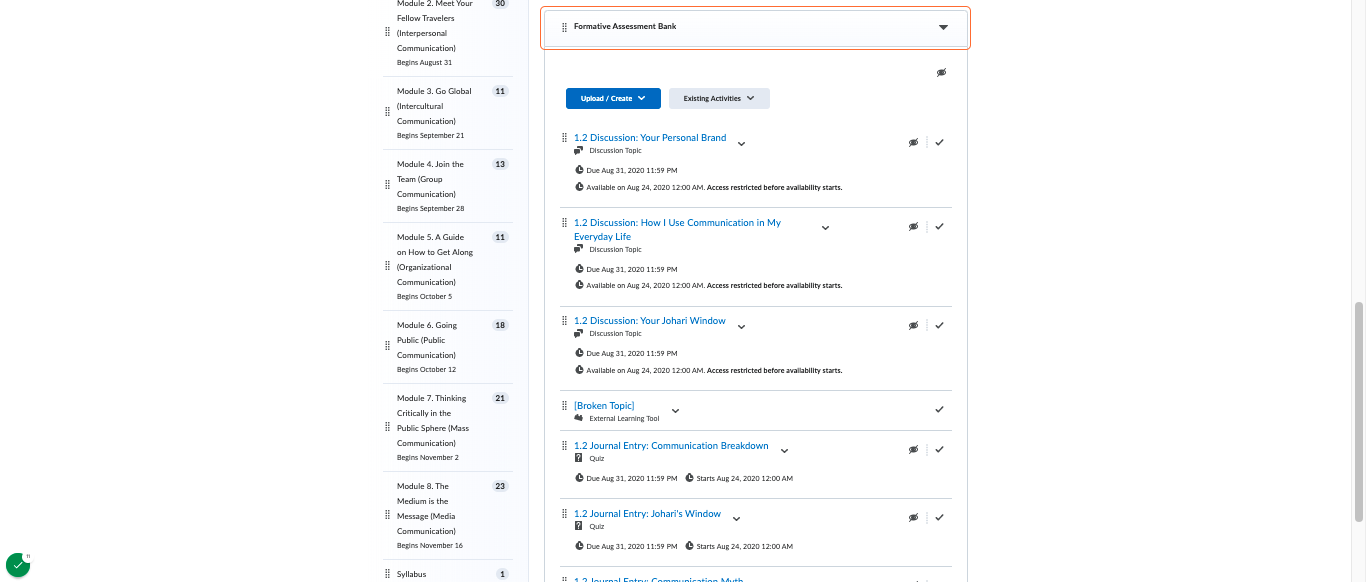Toggle module visibility eye icon above Upload button

tap(941, 73)
